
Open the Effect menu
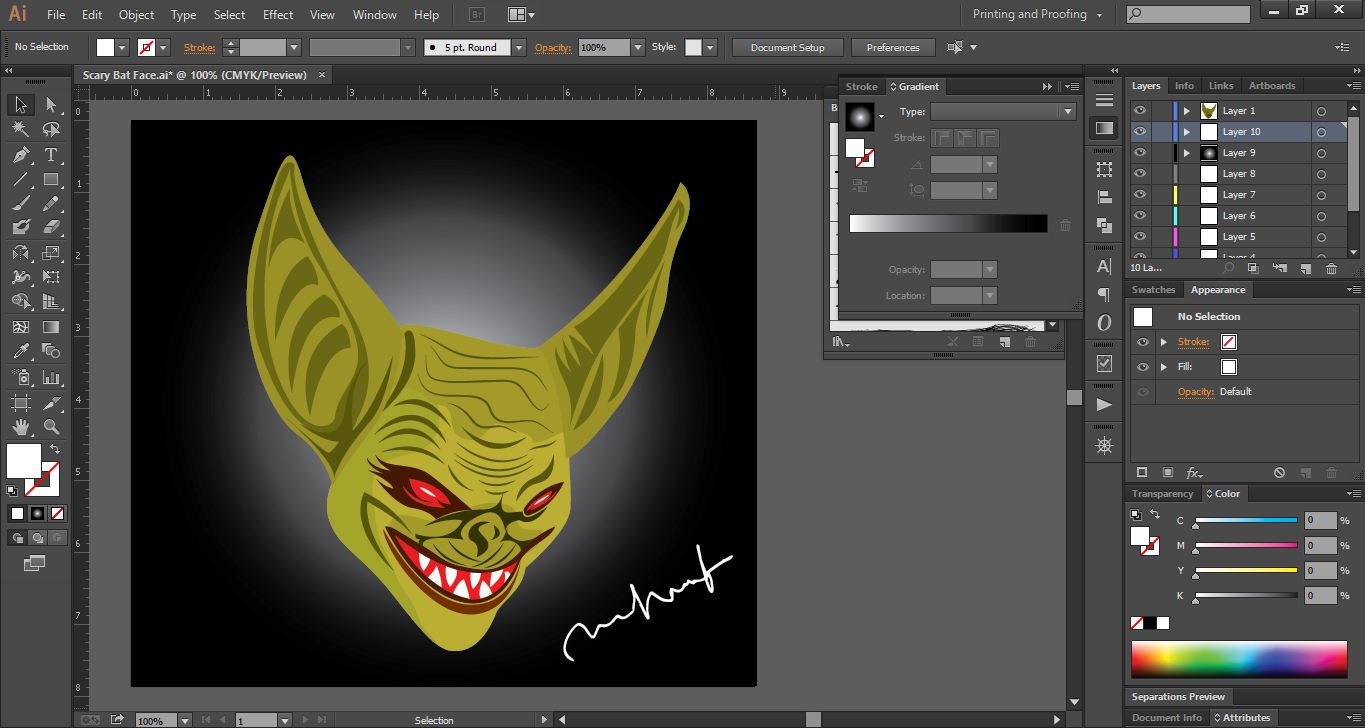click(x=278, y=15)
